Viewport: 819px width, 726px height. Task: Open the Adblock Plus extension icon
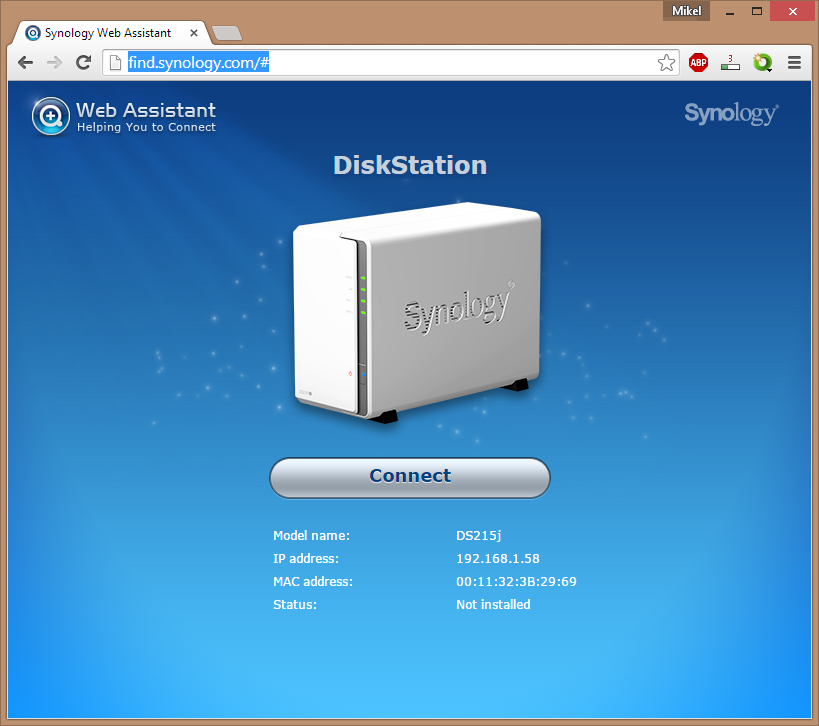click(698, 63)
